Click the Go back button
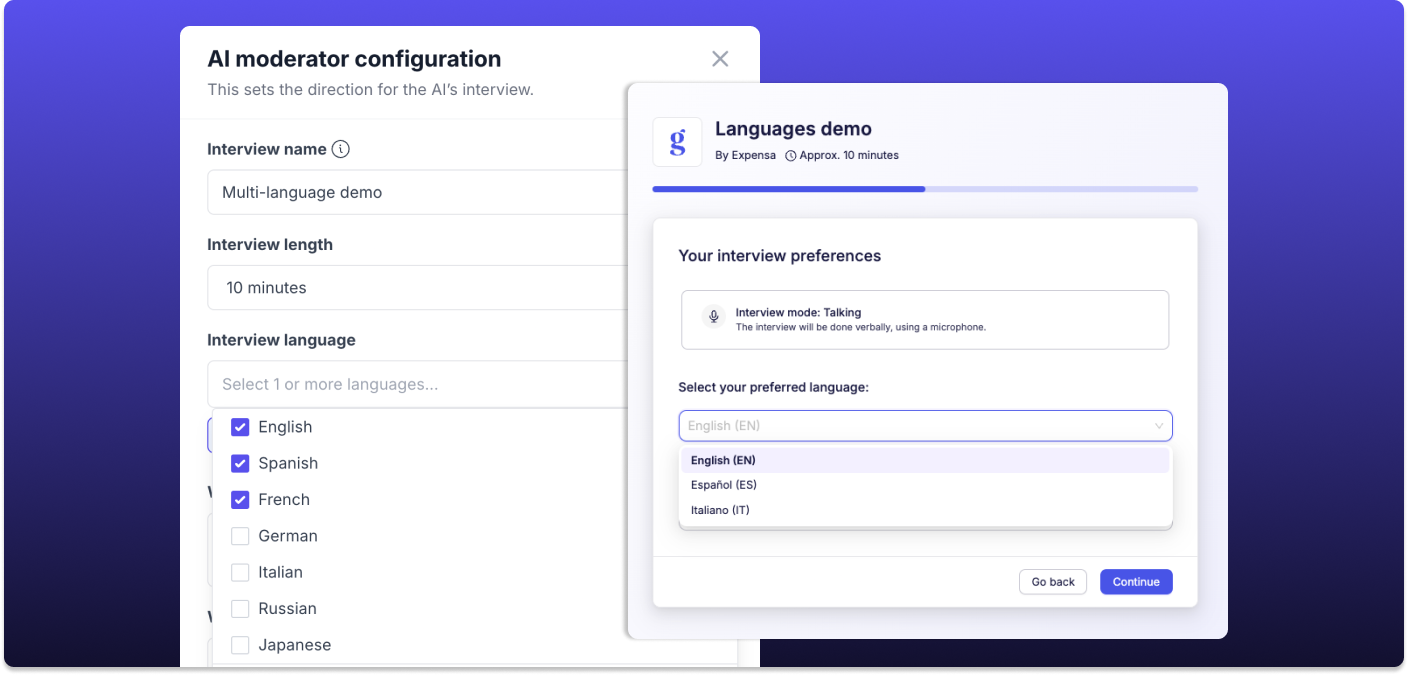The height and width of the screenshot is (675, 1408). click(x=1053, y=582)
